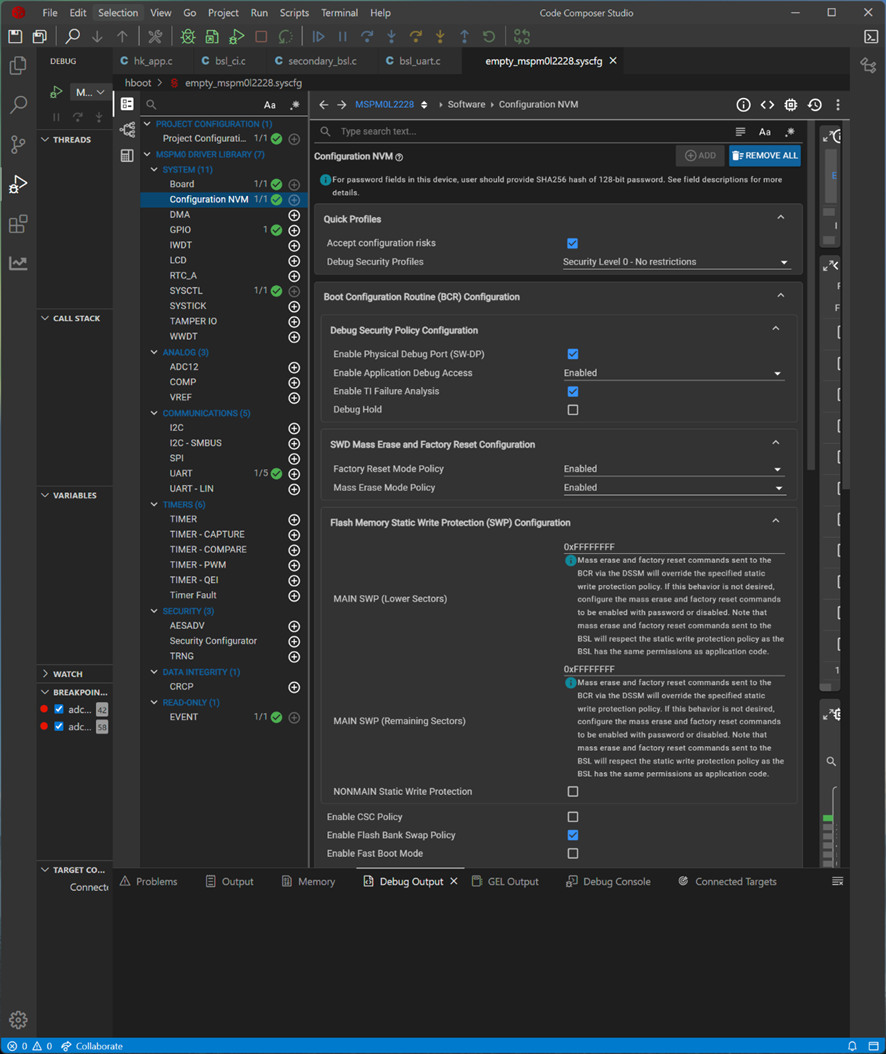
Task: Click the Save All toolbar icon
Action: pos(40,36)
